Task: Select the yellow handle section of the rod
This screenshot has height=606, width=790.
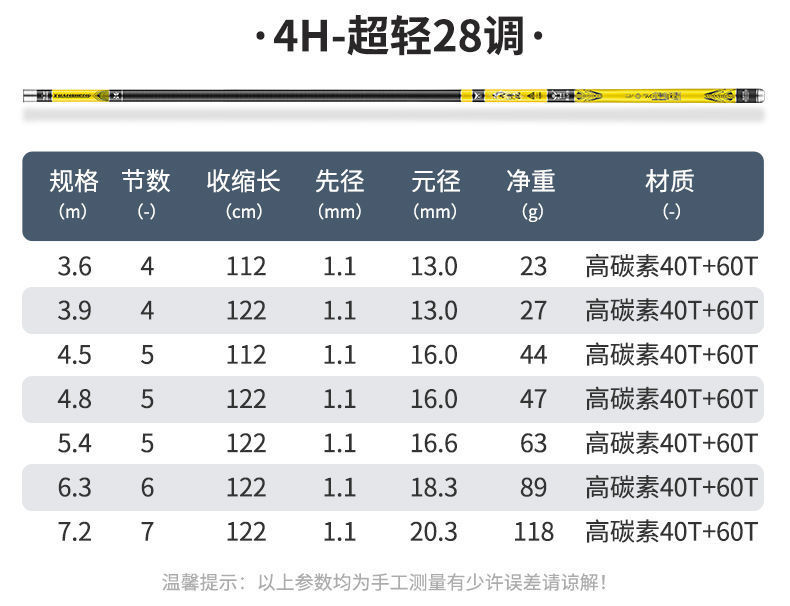Action: (613, 95)
